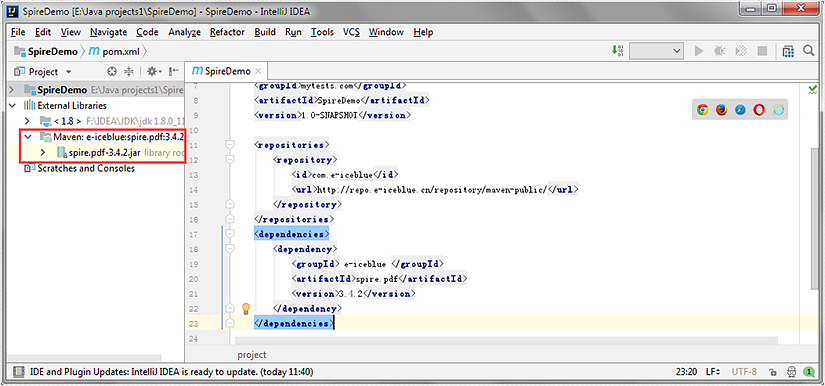Screen dimensions: 825x386
Task: Expand the spire.pdf-3.4.2.jar node
Action: click(x=44, y=153)
